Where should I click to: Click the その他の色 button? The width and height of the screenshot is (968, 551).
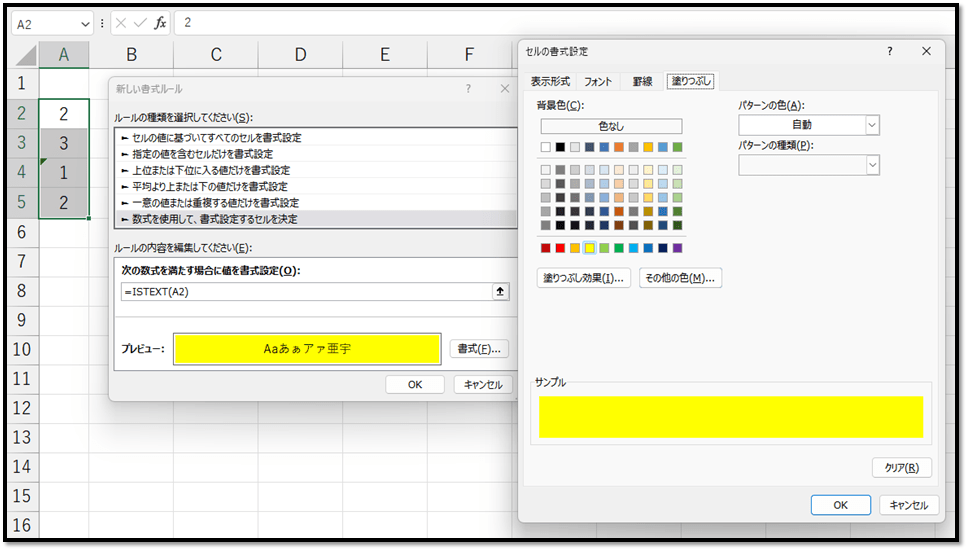point(680,278)
